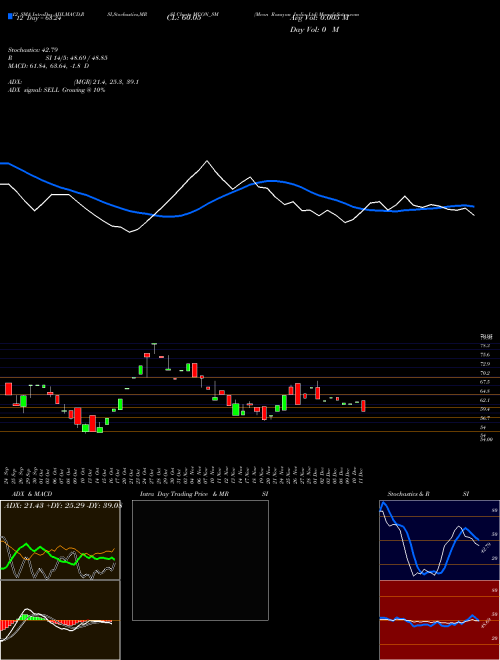Viewport: 500px width, 660px height.
Task: Open the blue Stochastics chart panel
Action: (439, 540)
